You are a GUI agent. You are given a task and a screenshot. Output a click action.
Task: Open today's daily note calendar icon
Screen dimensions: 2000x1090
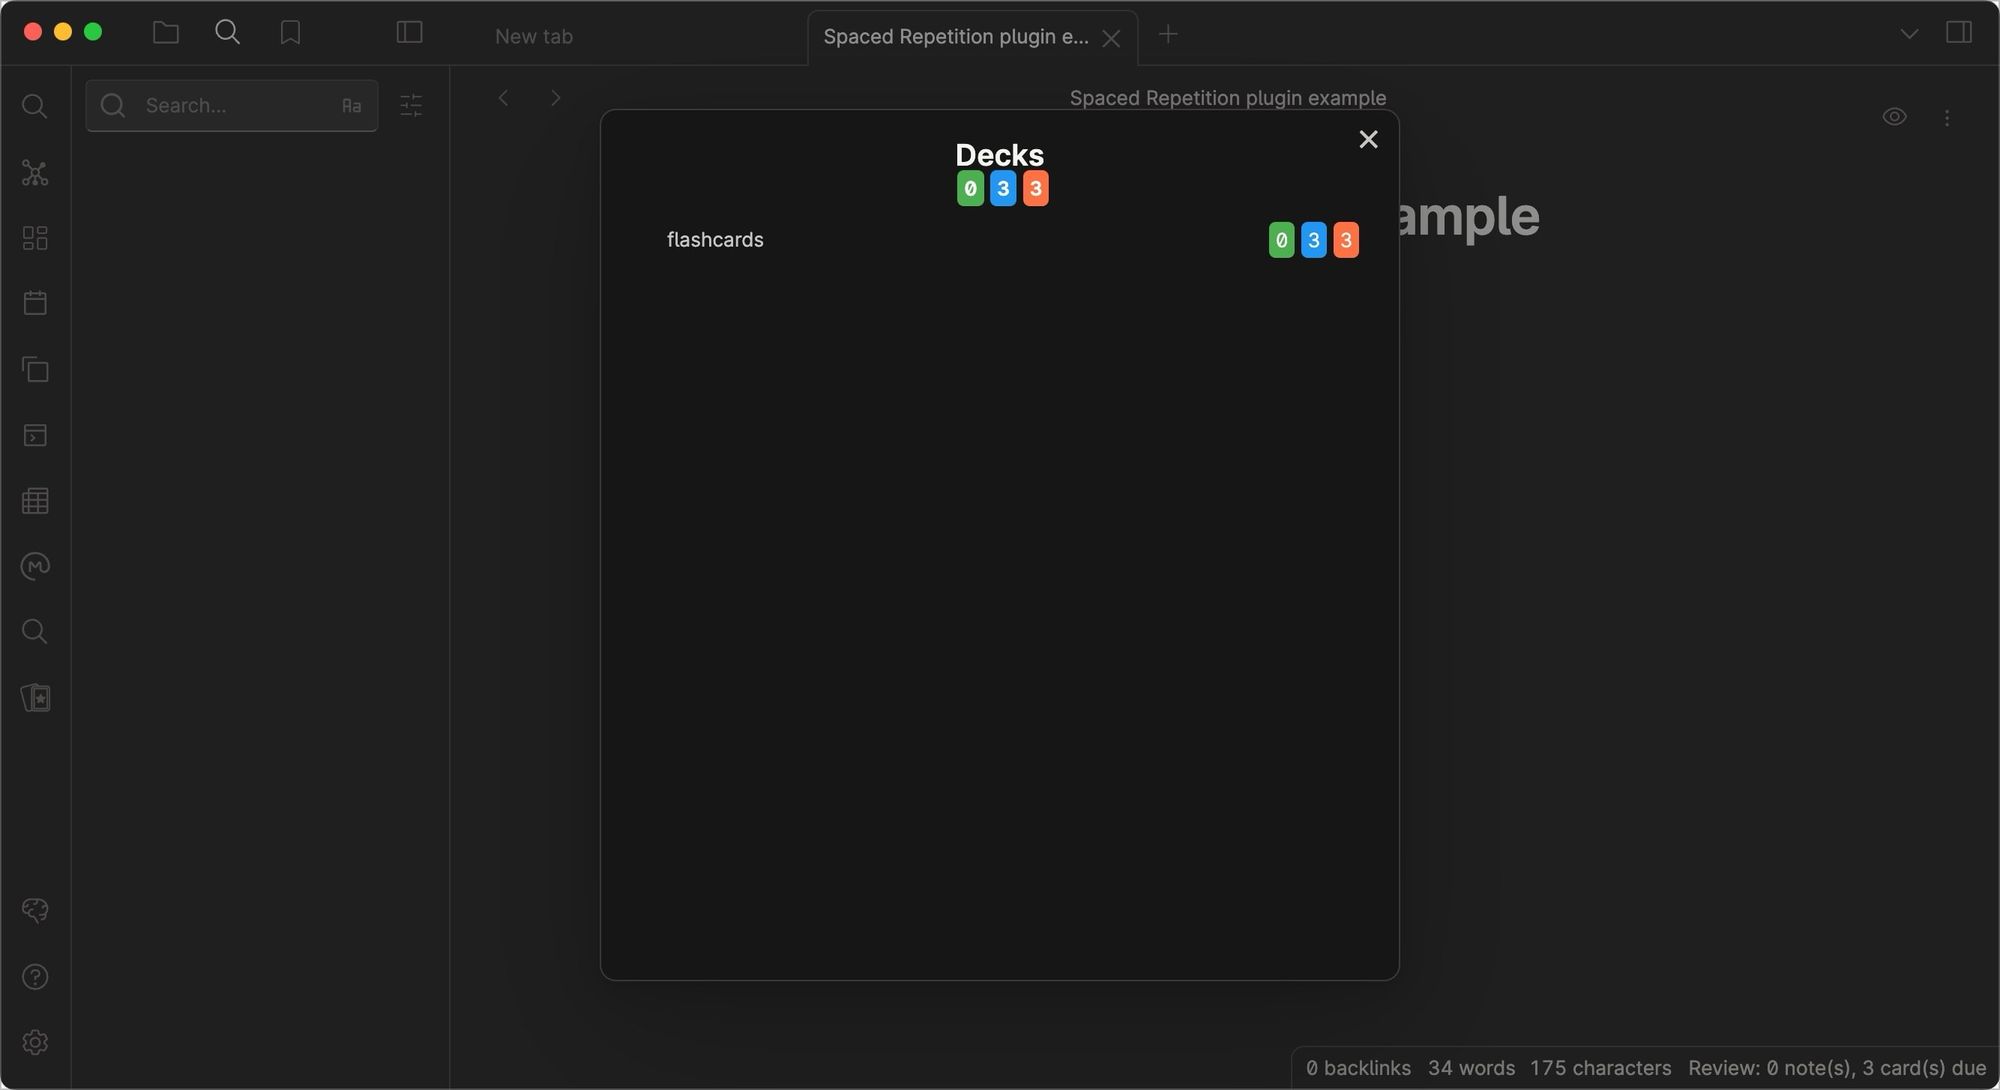[35, 303]
